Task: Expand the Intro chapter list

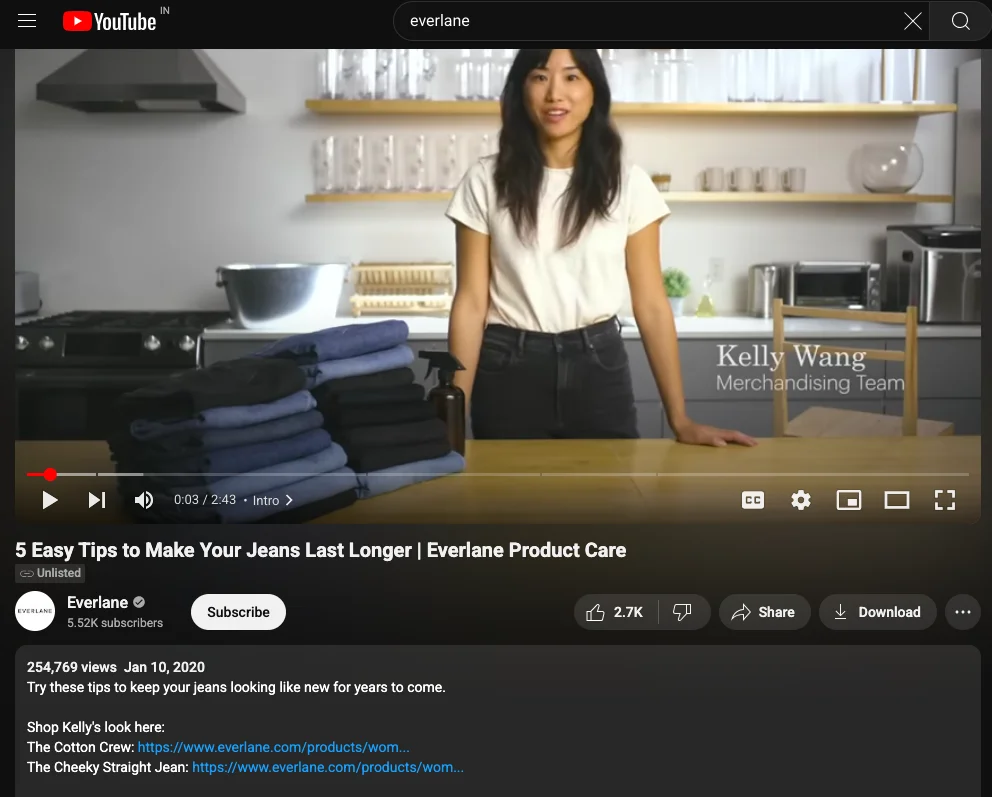Action: (273, 500)
